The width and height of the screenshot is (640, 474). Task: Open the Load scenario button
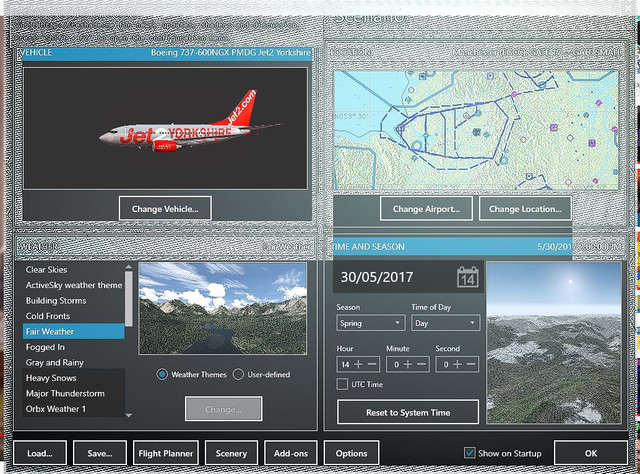click(x=40, y=453)
